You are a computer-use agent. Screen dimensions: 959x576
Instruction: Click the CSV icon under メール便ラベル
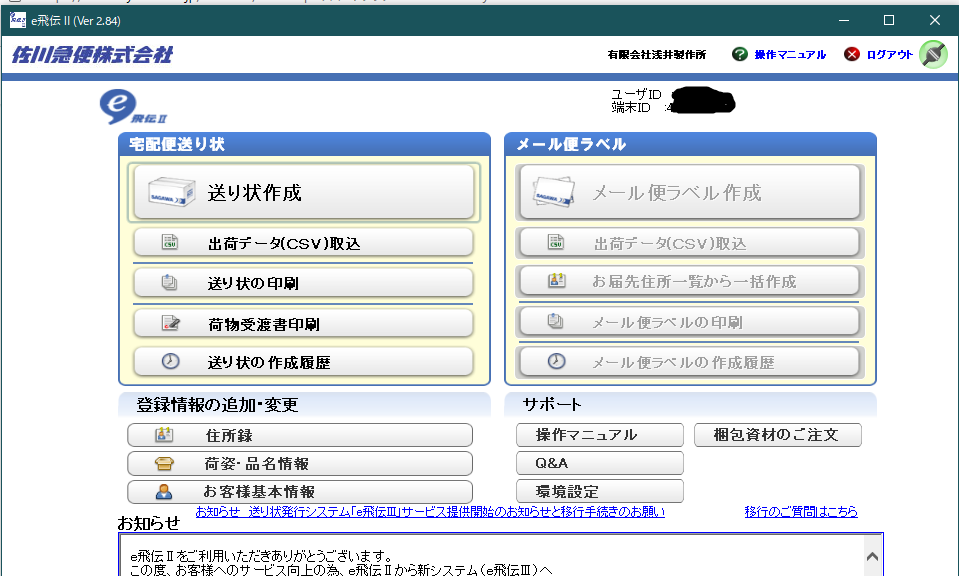(x=556, y=242)
